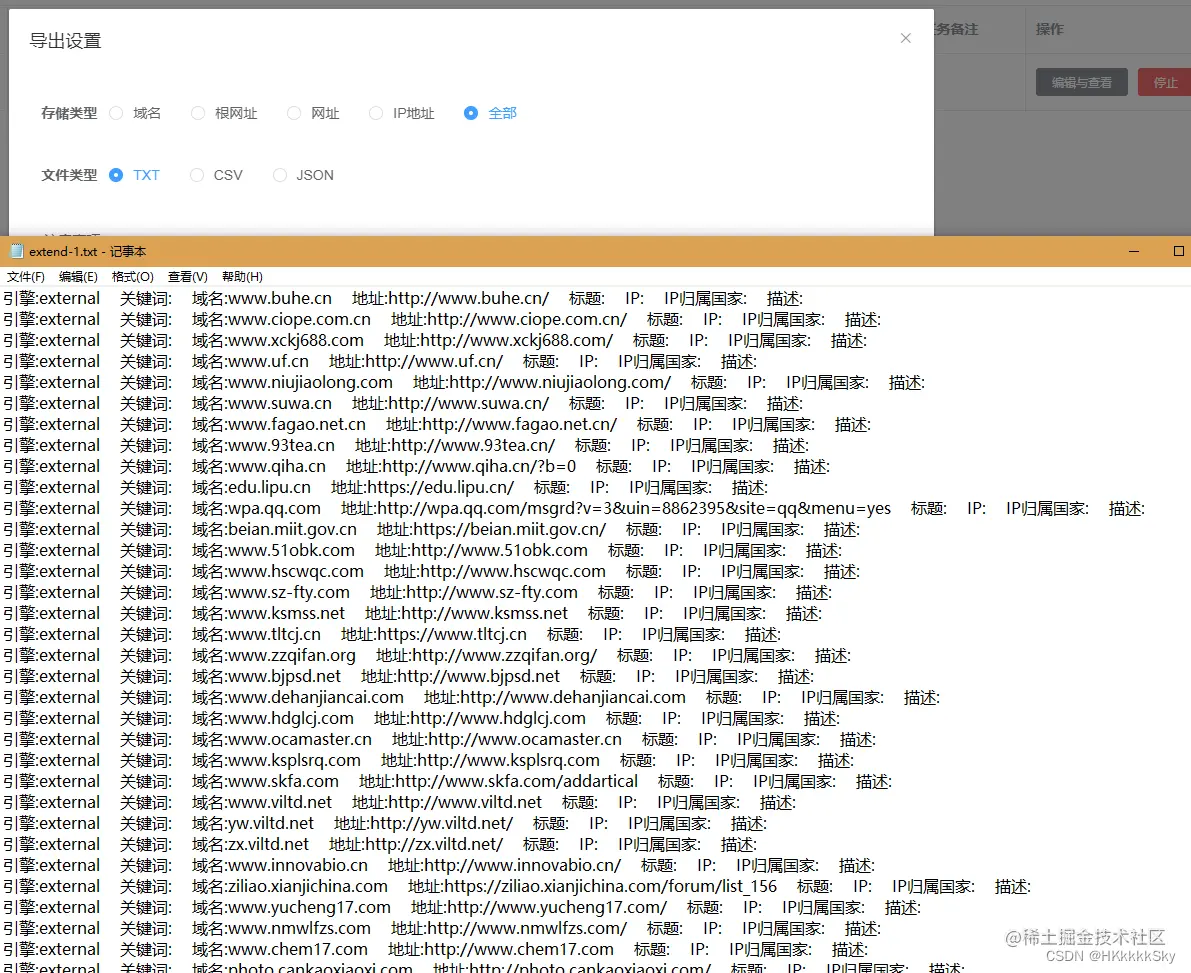This screenshot has height=973, width=1191.
Task: Minimize the Notepad window
Action: pos(1134,251)
